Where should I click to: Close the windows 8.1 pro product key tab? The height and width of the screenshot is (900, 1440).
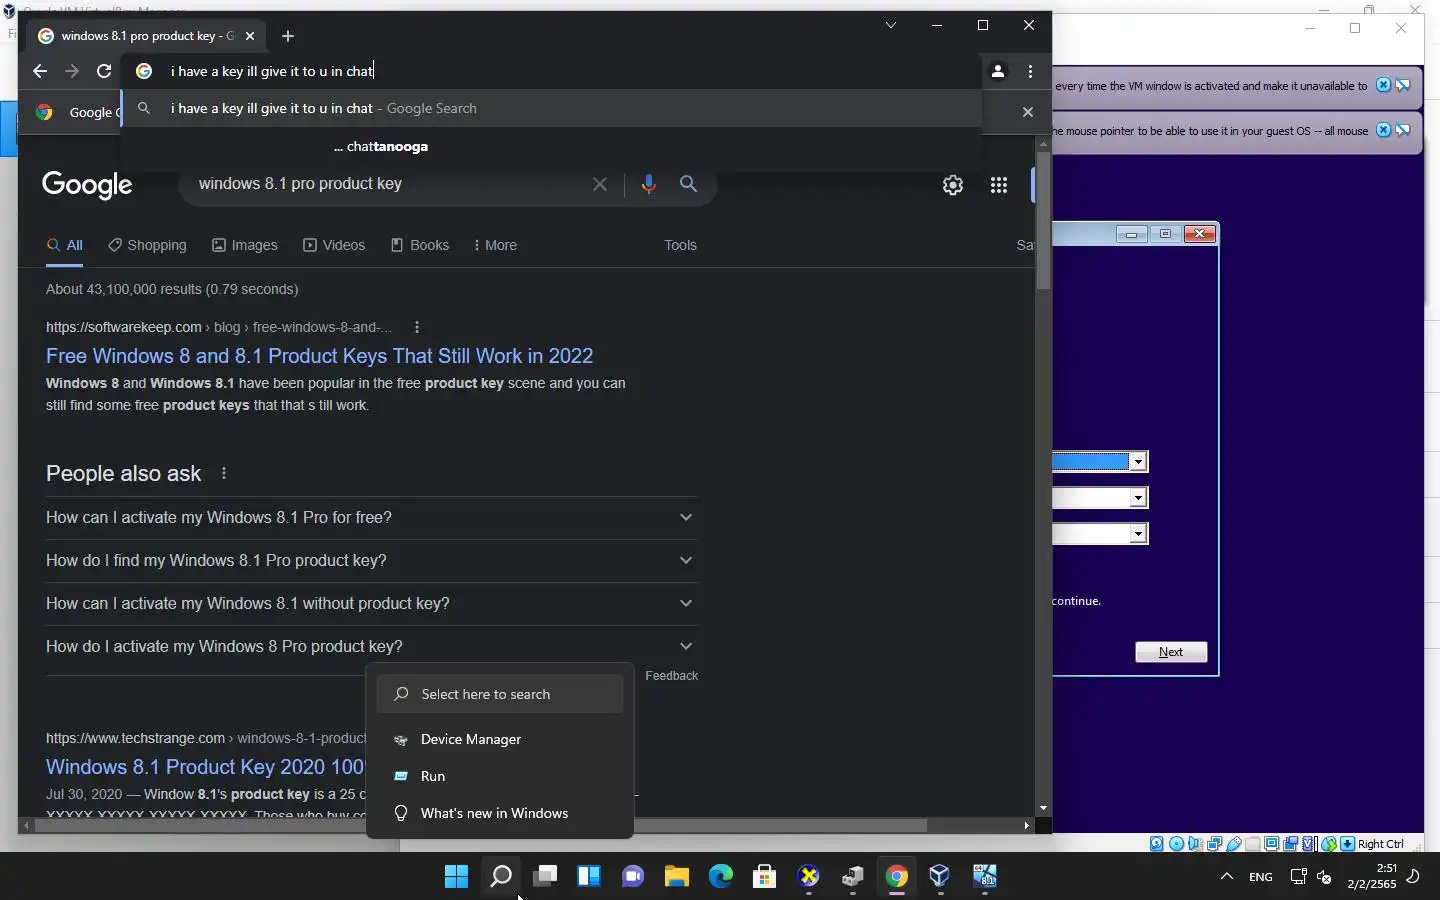tap(250, 36)
